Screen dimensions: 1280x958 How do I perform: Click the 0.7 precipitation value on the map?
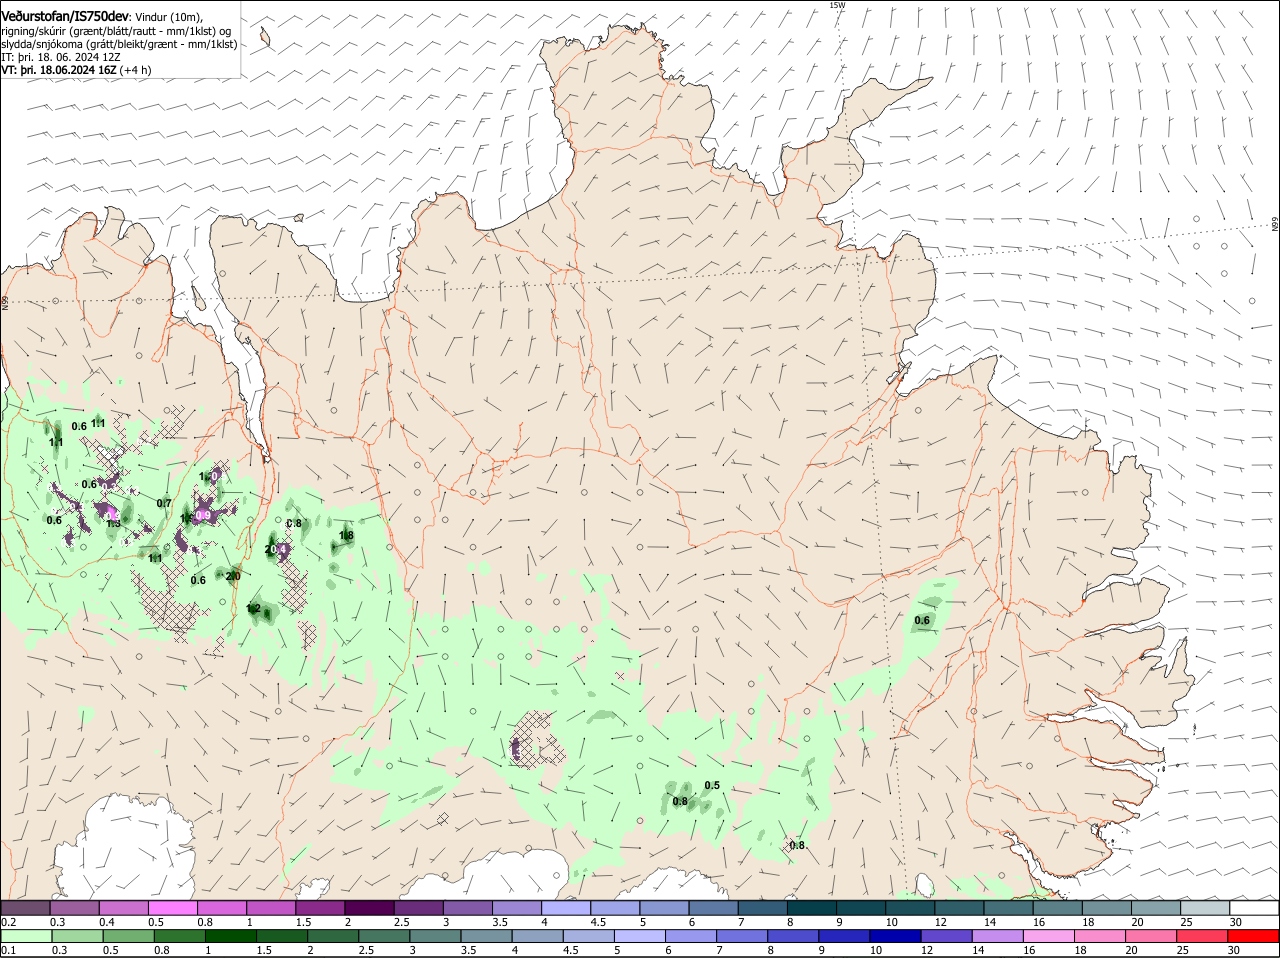164,503
